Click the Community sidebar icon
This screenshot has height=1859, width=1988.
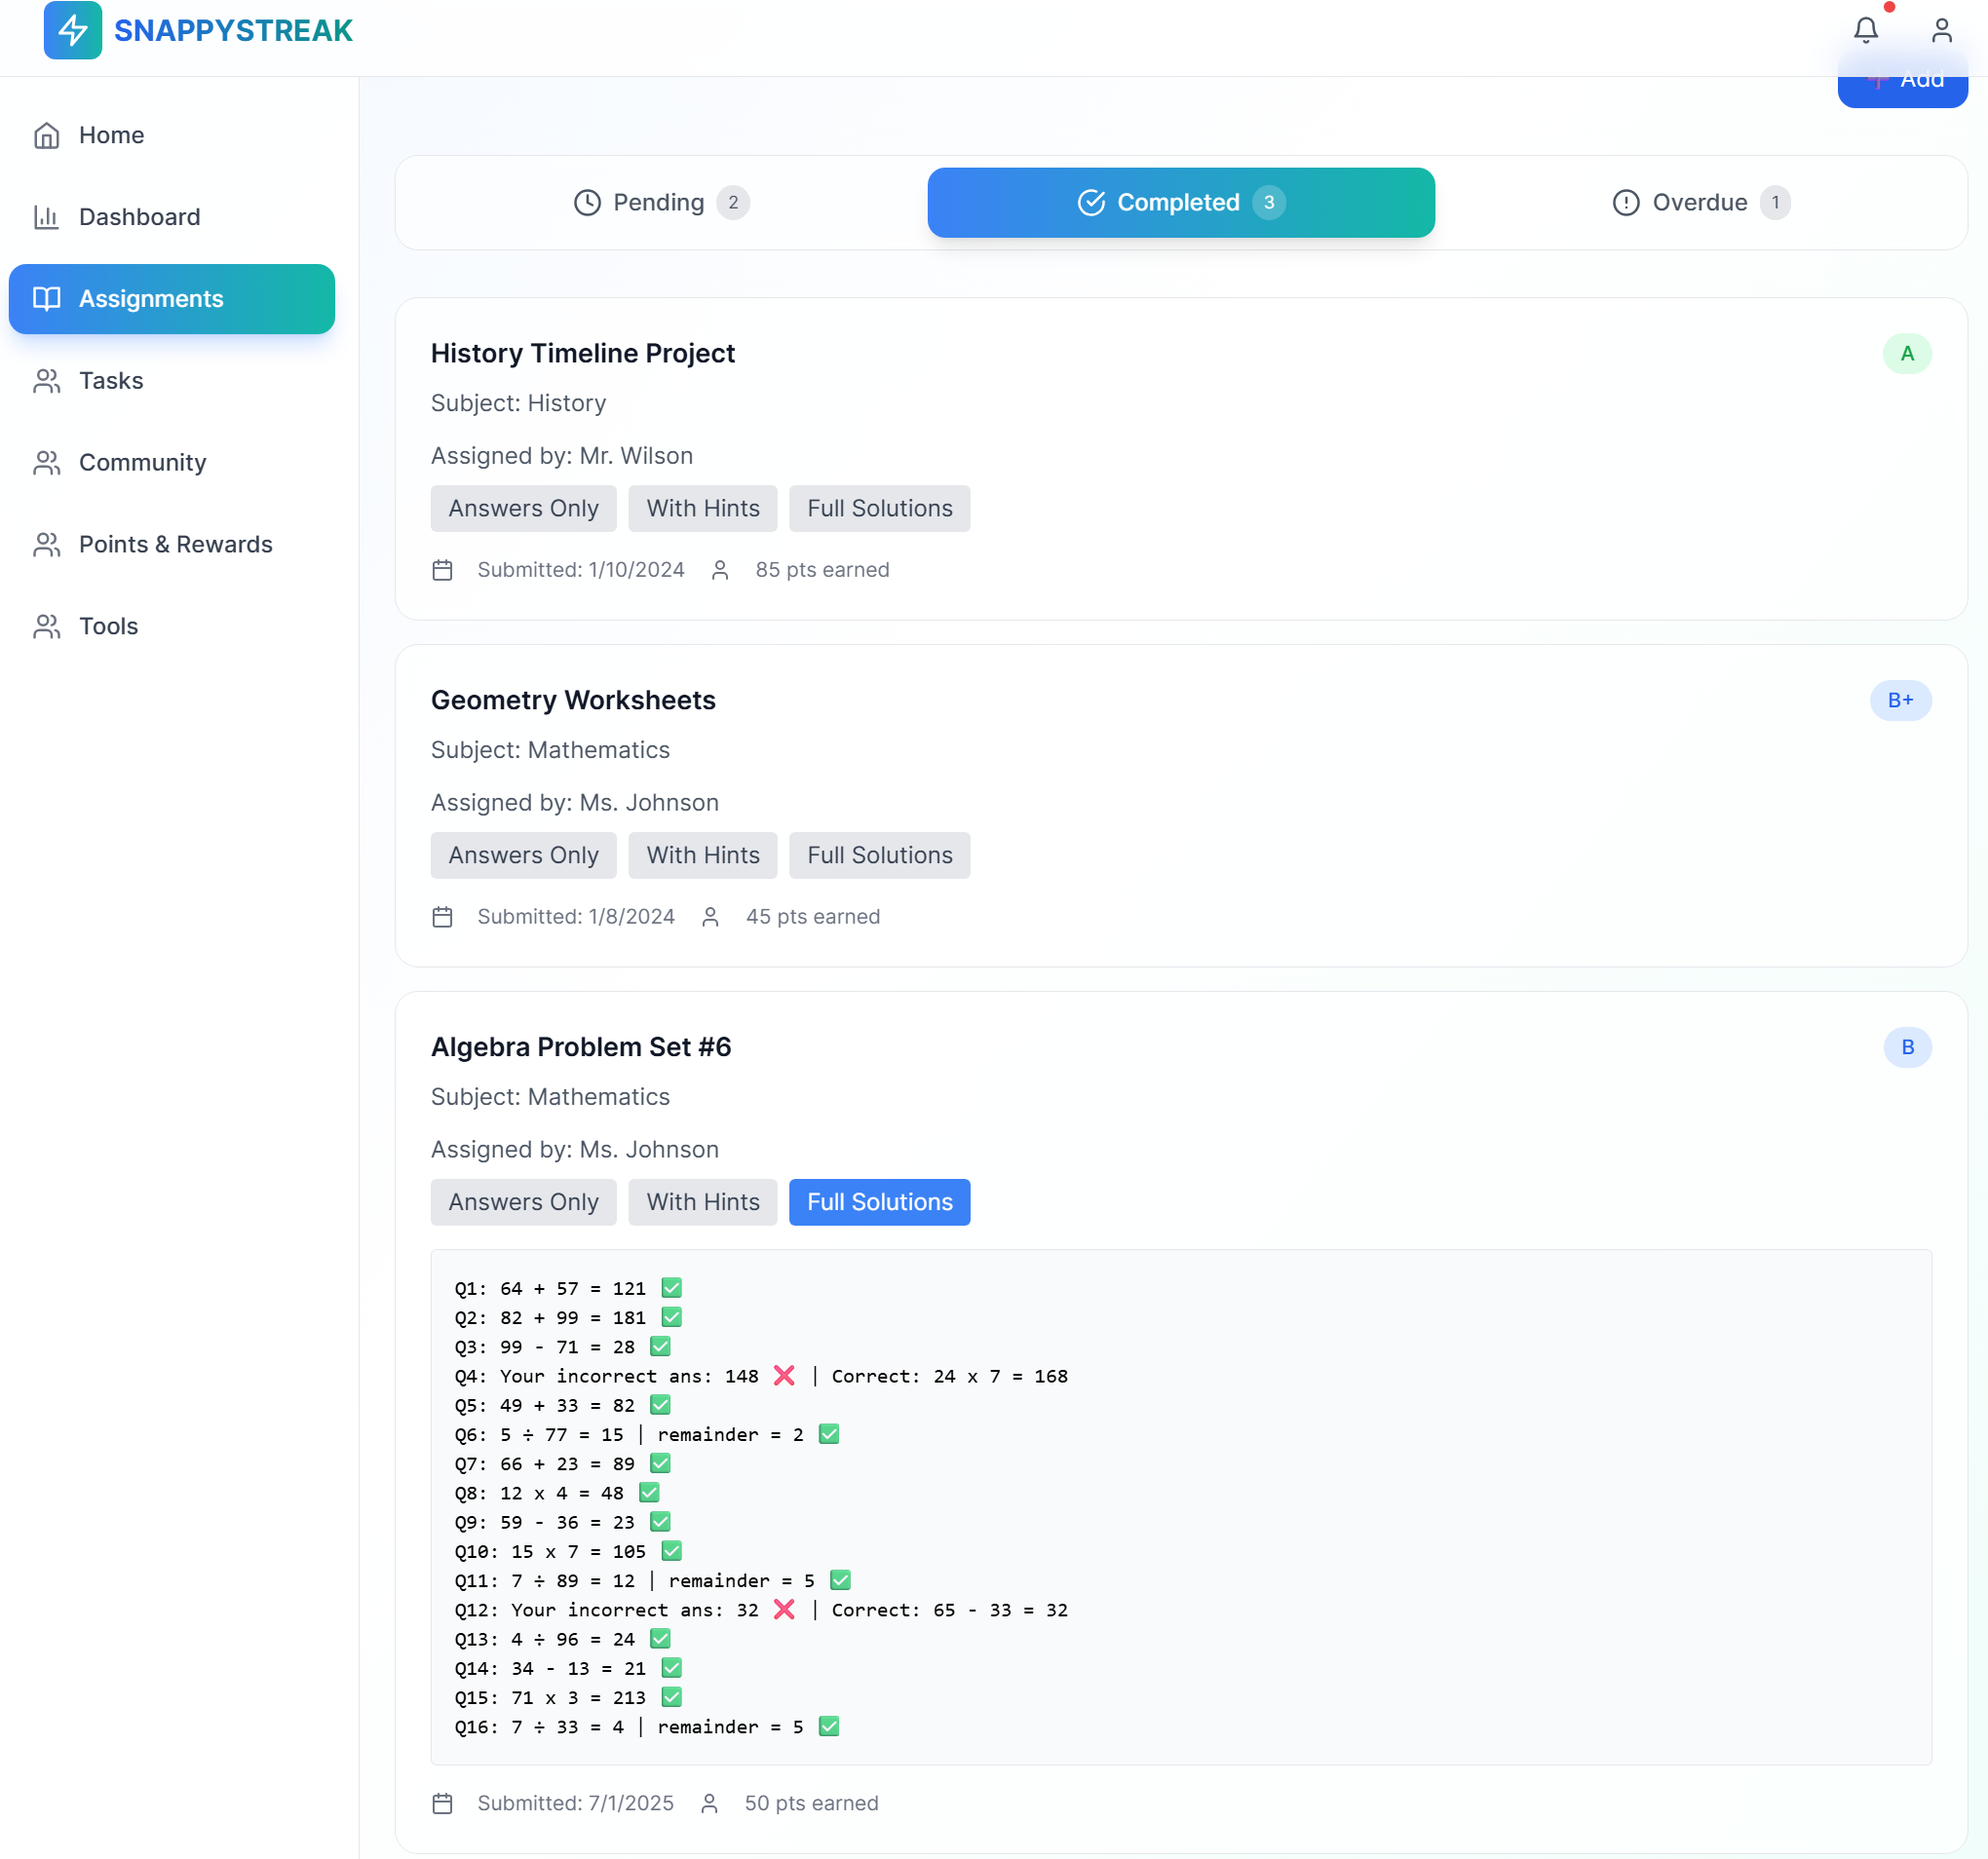click(47, 463)
